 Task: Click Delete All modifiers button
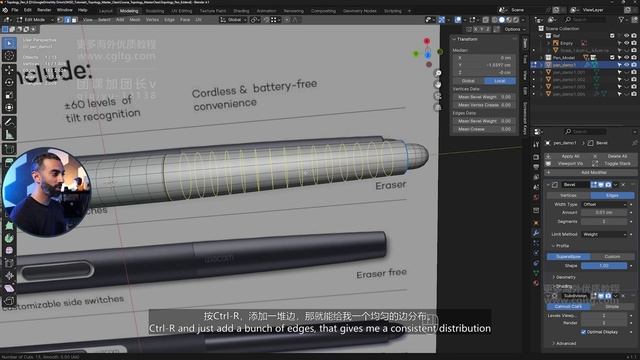tap(614, 156)
